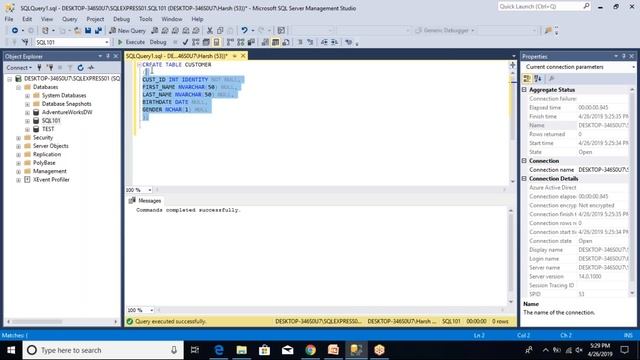Open Query Options icon beside estimated plan
640x360 pixels.
tap(206, 42)
